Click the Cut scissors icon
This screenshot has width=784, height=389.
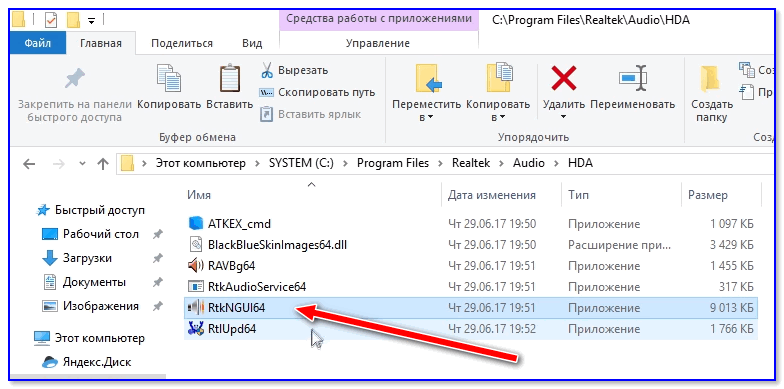point(267,70)
